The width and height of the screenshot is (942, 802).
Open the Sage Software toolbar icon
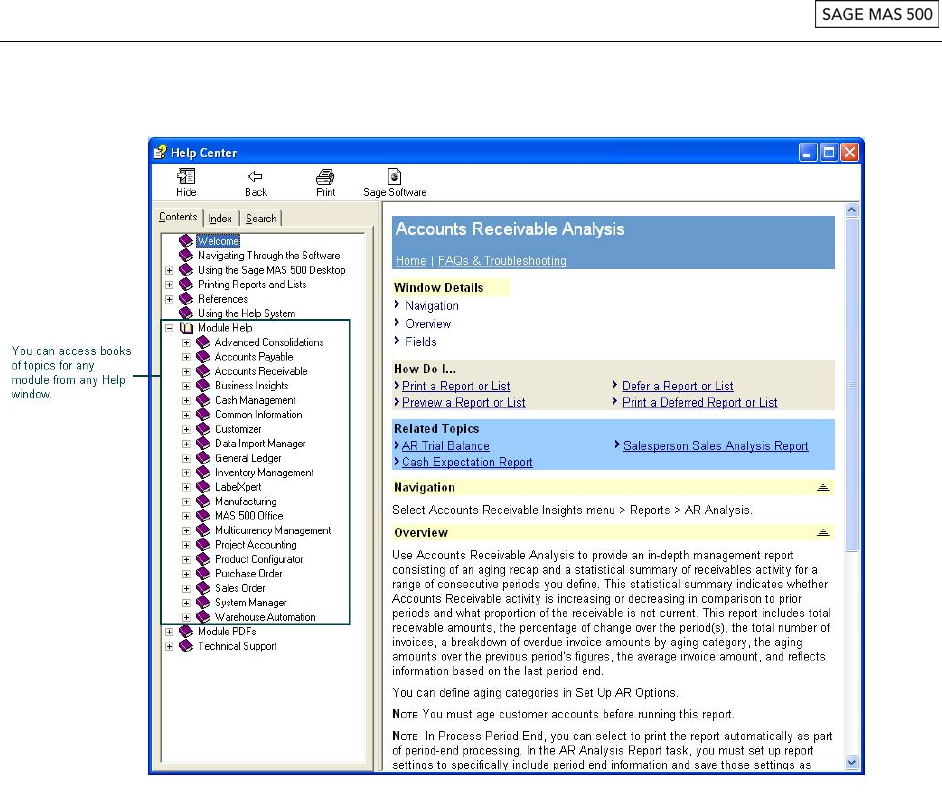coord(394,177)
